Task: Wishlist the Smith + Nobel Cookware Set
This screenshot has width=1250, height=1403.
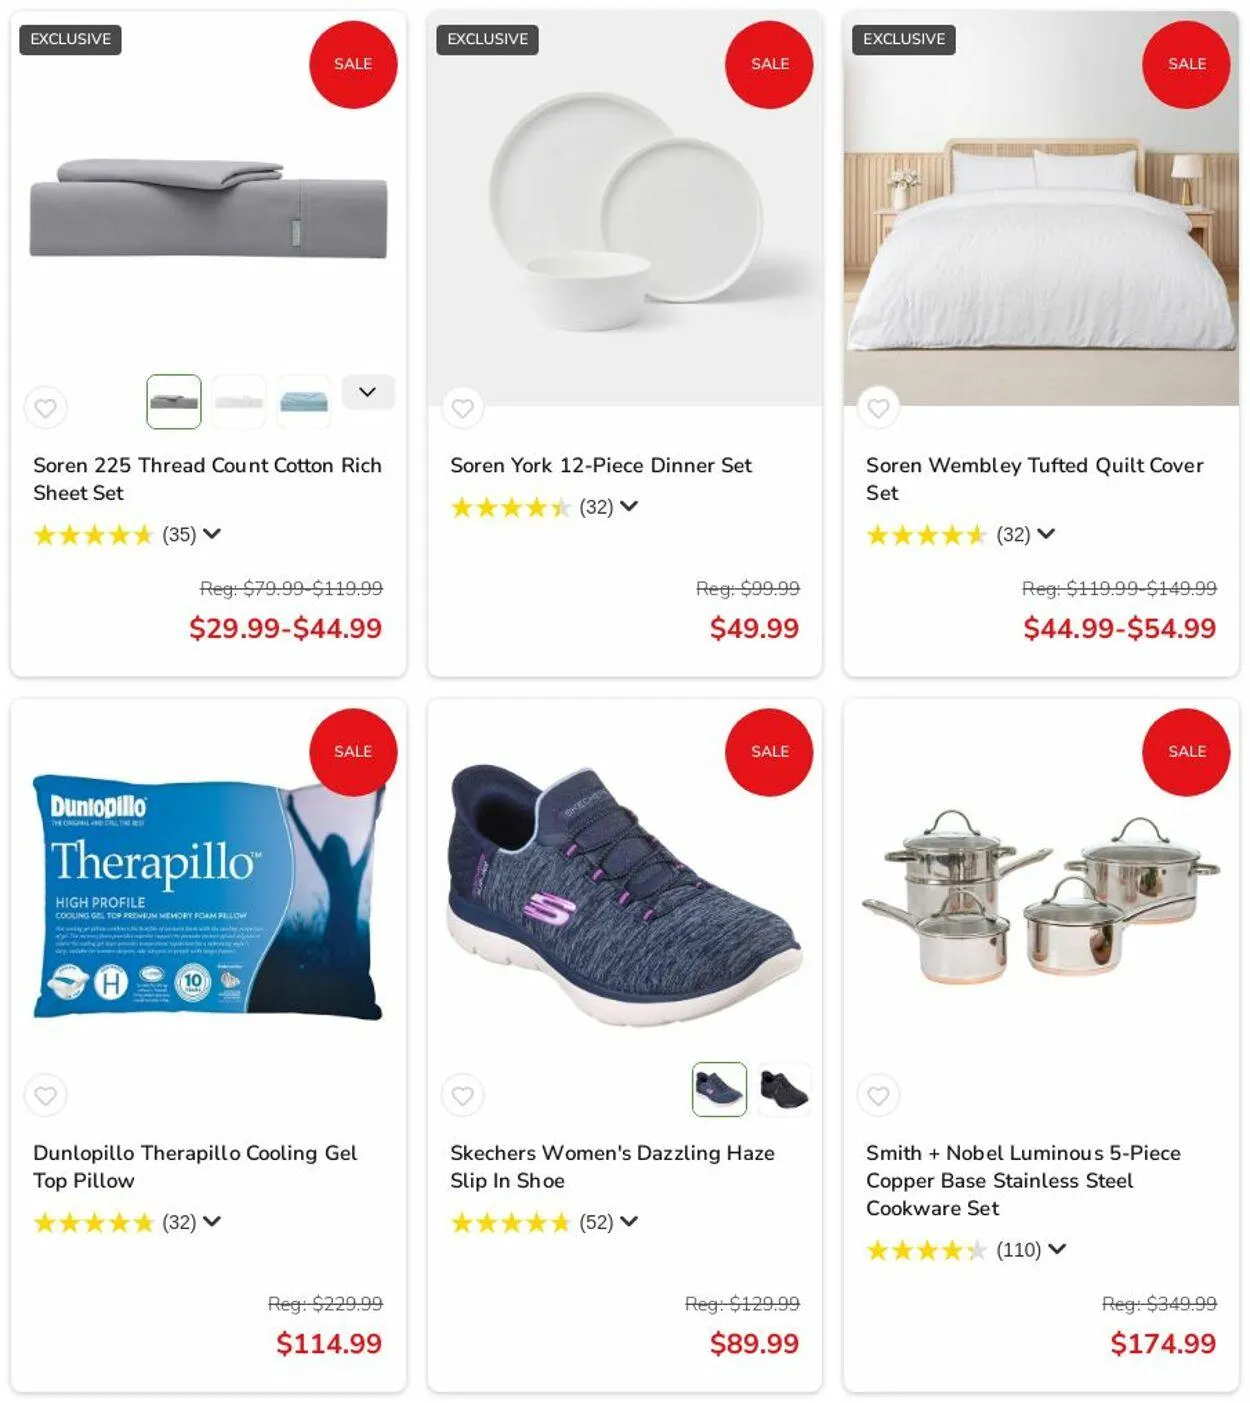Action: coord(879,1095)
